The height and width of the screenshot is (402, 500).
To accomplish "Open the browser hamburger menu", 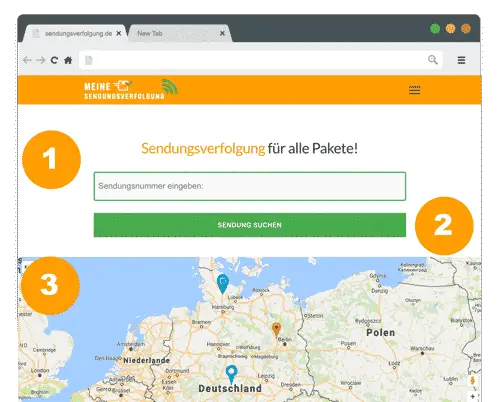I will pos(461,60).
